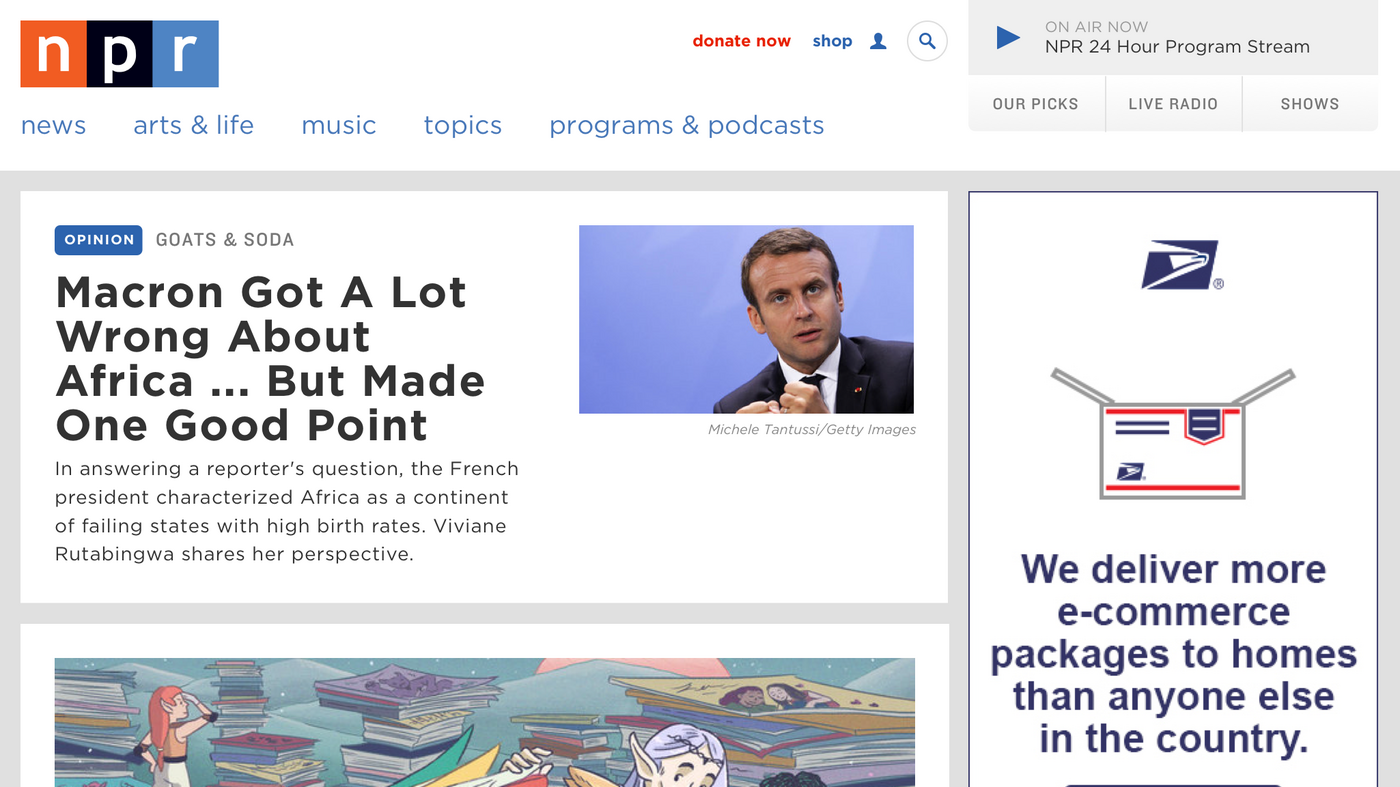Open the NPR shop
This screenshot has height=787, width=1400.
click(x=832, y=40)
